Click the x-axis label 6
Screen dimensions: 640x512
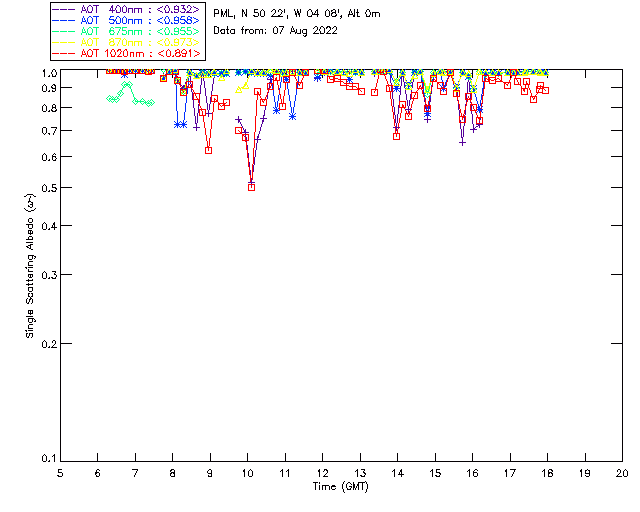[98, 473]
